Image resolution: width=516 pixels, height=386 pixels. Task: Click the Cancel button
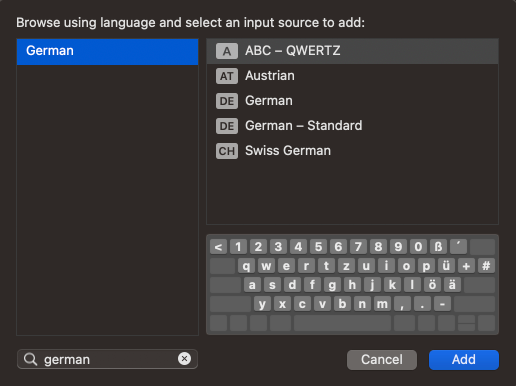pyautogui.click(x=382, y=360)
